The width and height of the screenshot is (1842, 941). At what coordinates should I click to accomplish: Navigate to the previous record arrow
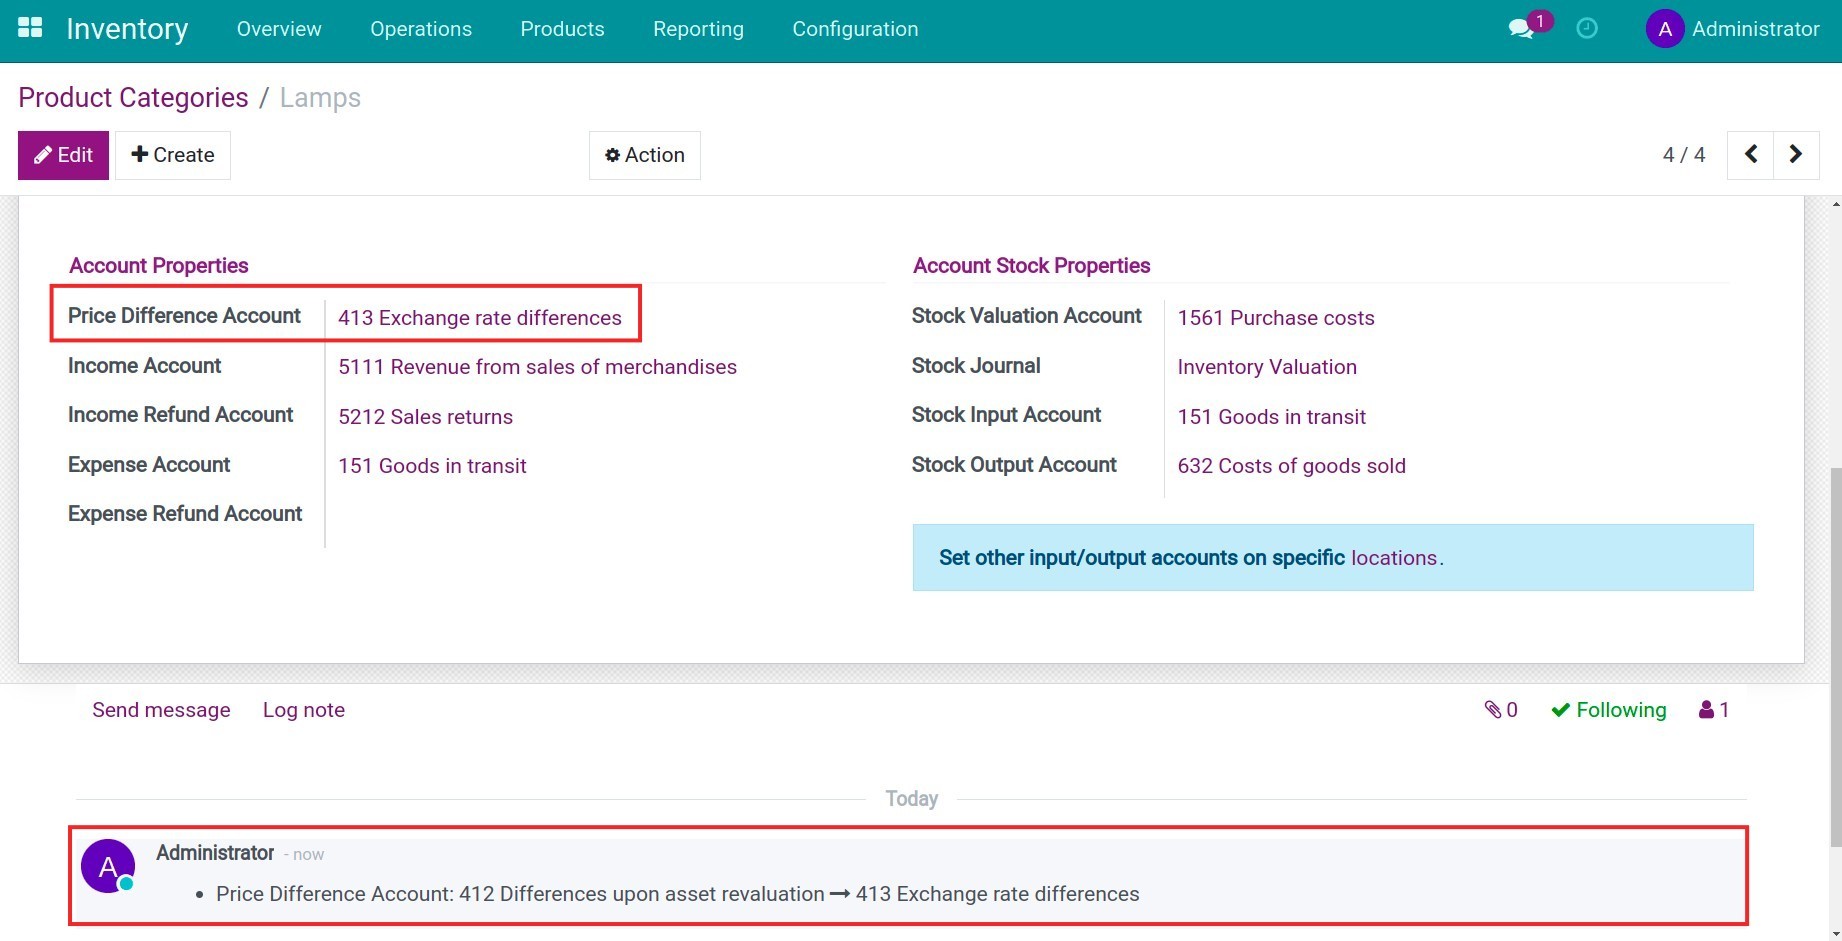[x=1750, y=154]
